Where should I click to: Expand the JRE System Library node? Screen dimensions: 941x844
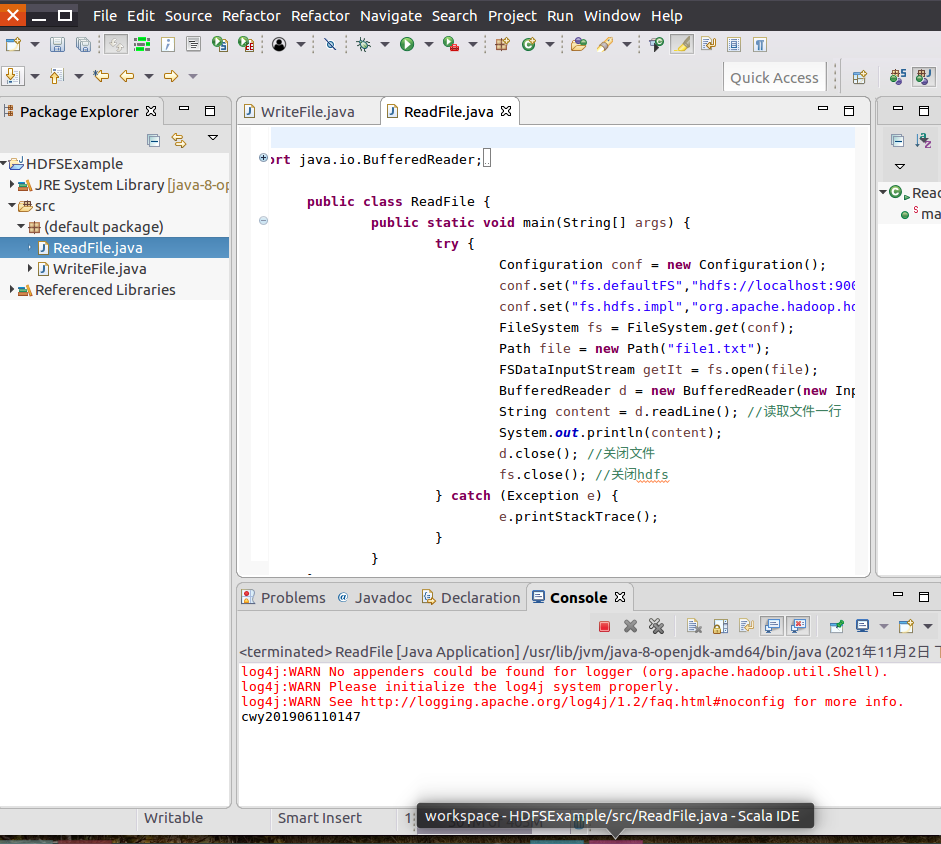(x=12, y=185)
